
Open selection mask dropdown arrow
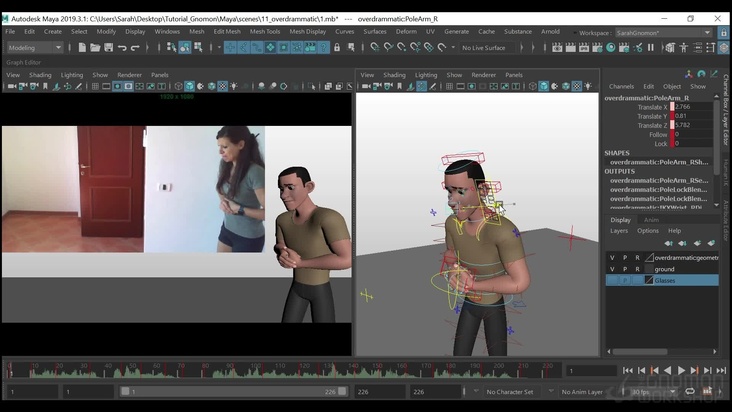click(219, 48)
